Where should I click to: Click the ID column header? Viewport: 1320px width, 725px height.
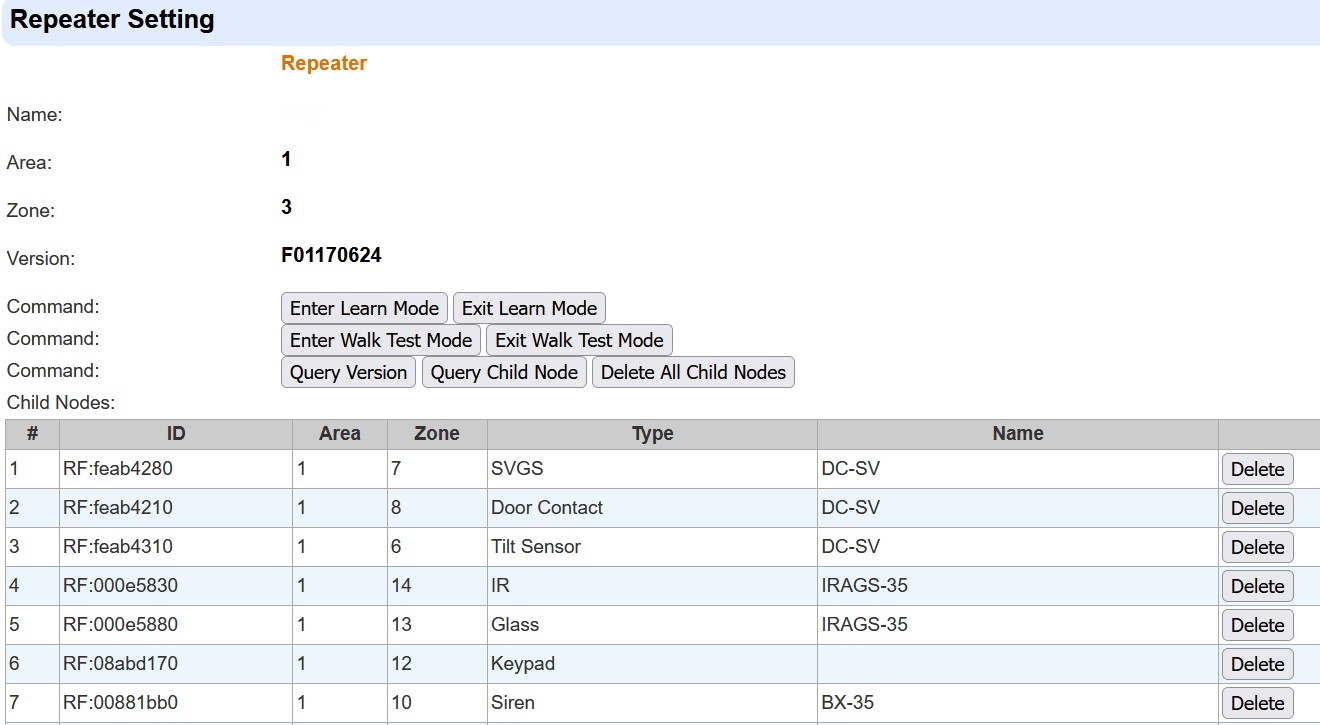pos(176,434)
